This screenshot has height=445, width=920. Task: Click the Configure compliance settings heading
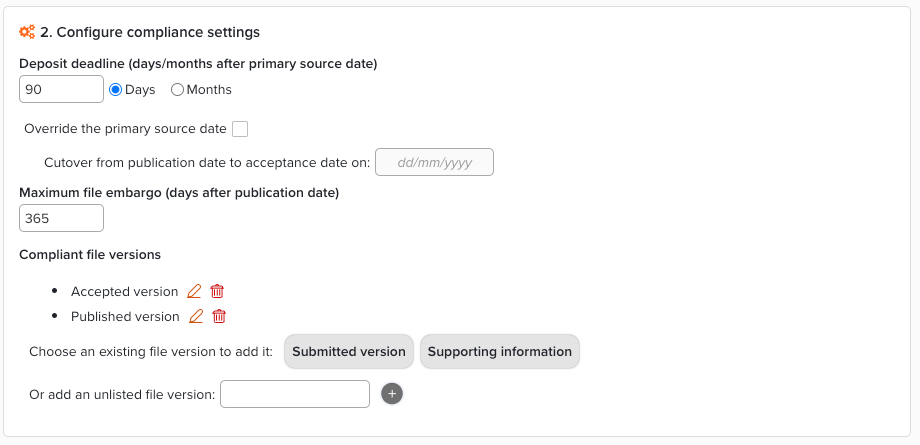150,32
